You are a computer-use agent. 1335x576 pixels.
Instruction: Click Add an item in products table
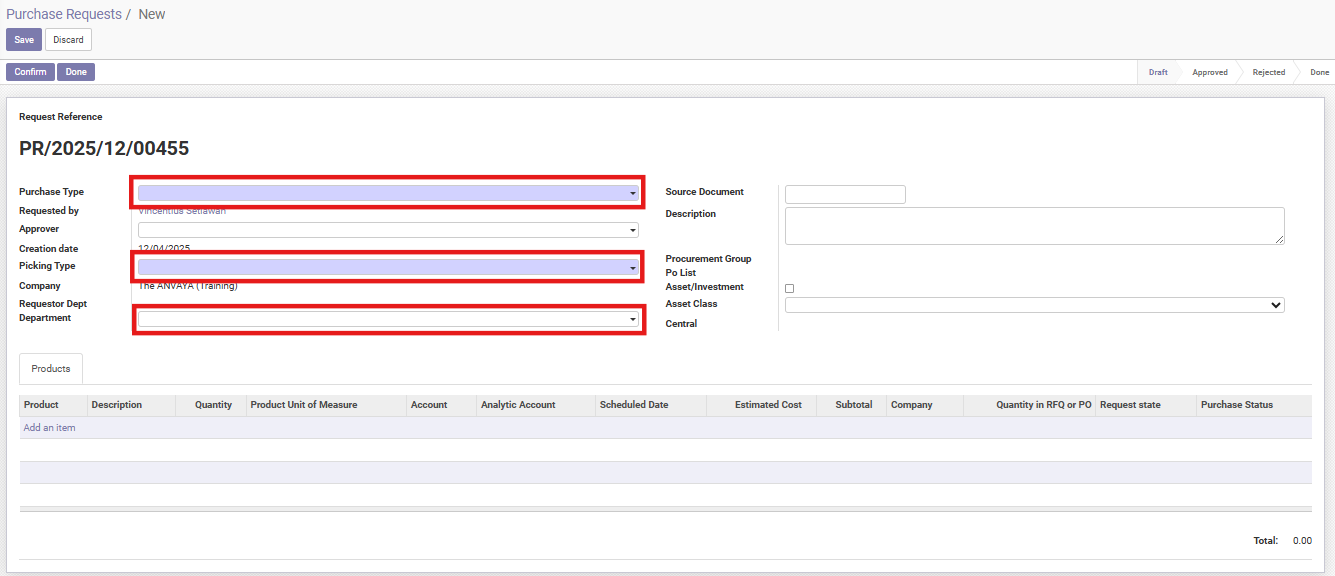click(x=49, y=428)
